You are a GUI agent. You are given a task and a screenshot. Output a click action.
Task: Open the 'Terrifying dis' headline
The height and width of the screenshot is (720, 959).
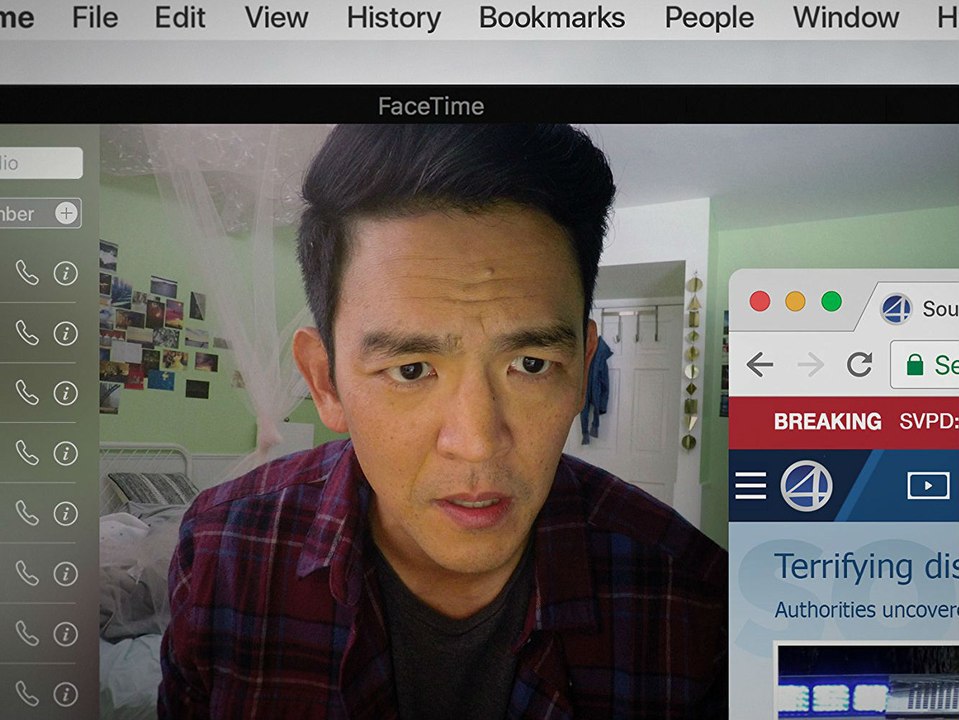pos(866,567)
